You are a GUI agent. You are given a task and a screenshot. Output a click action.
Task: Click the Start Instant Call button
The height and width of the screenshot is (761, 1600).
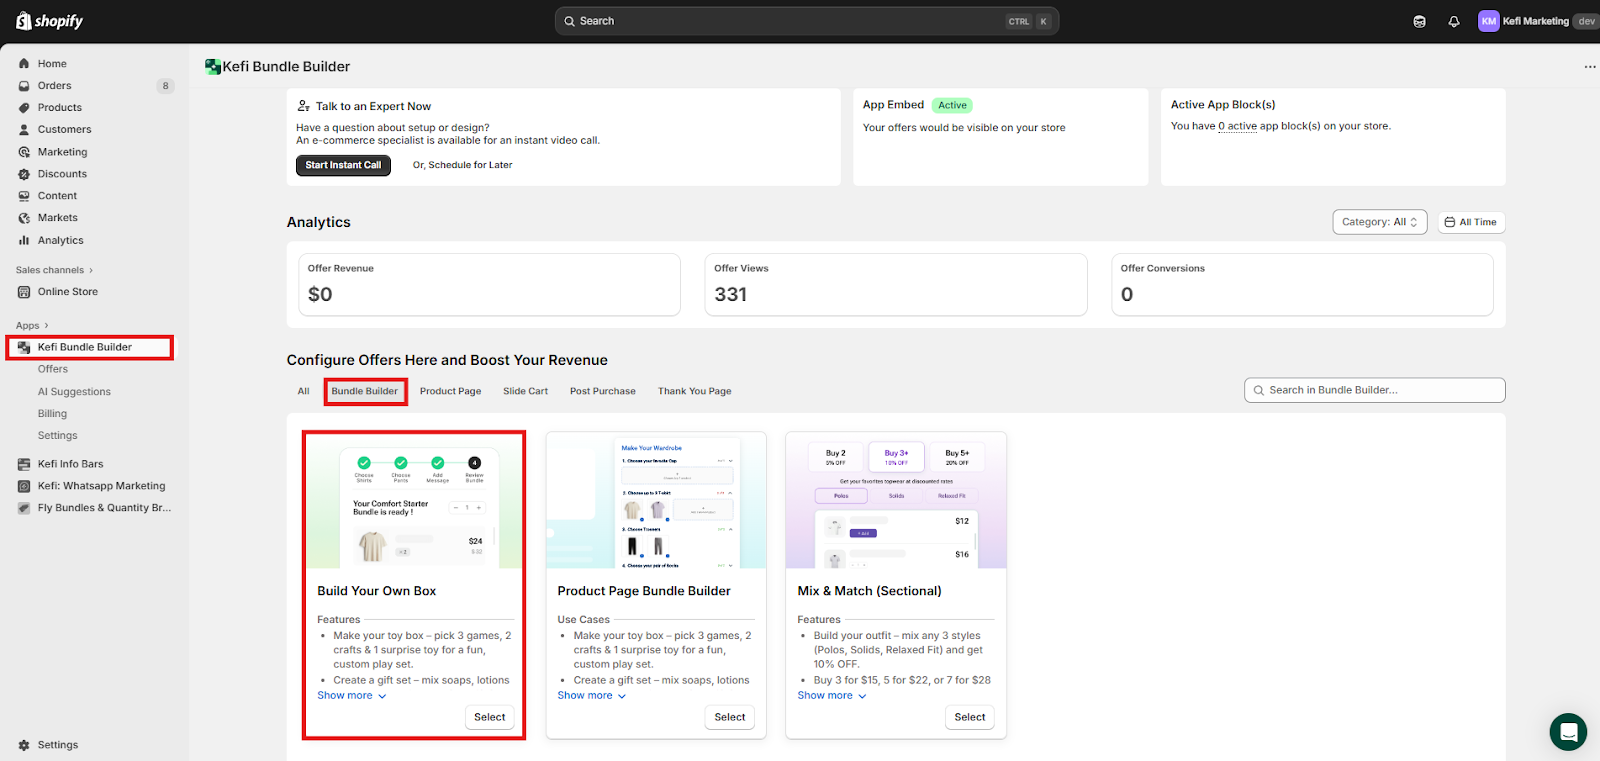pyautogui.click(x=343, y=165)
